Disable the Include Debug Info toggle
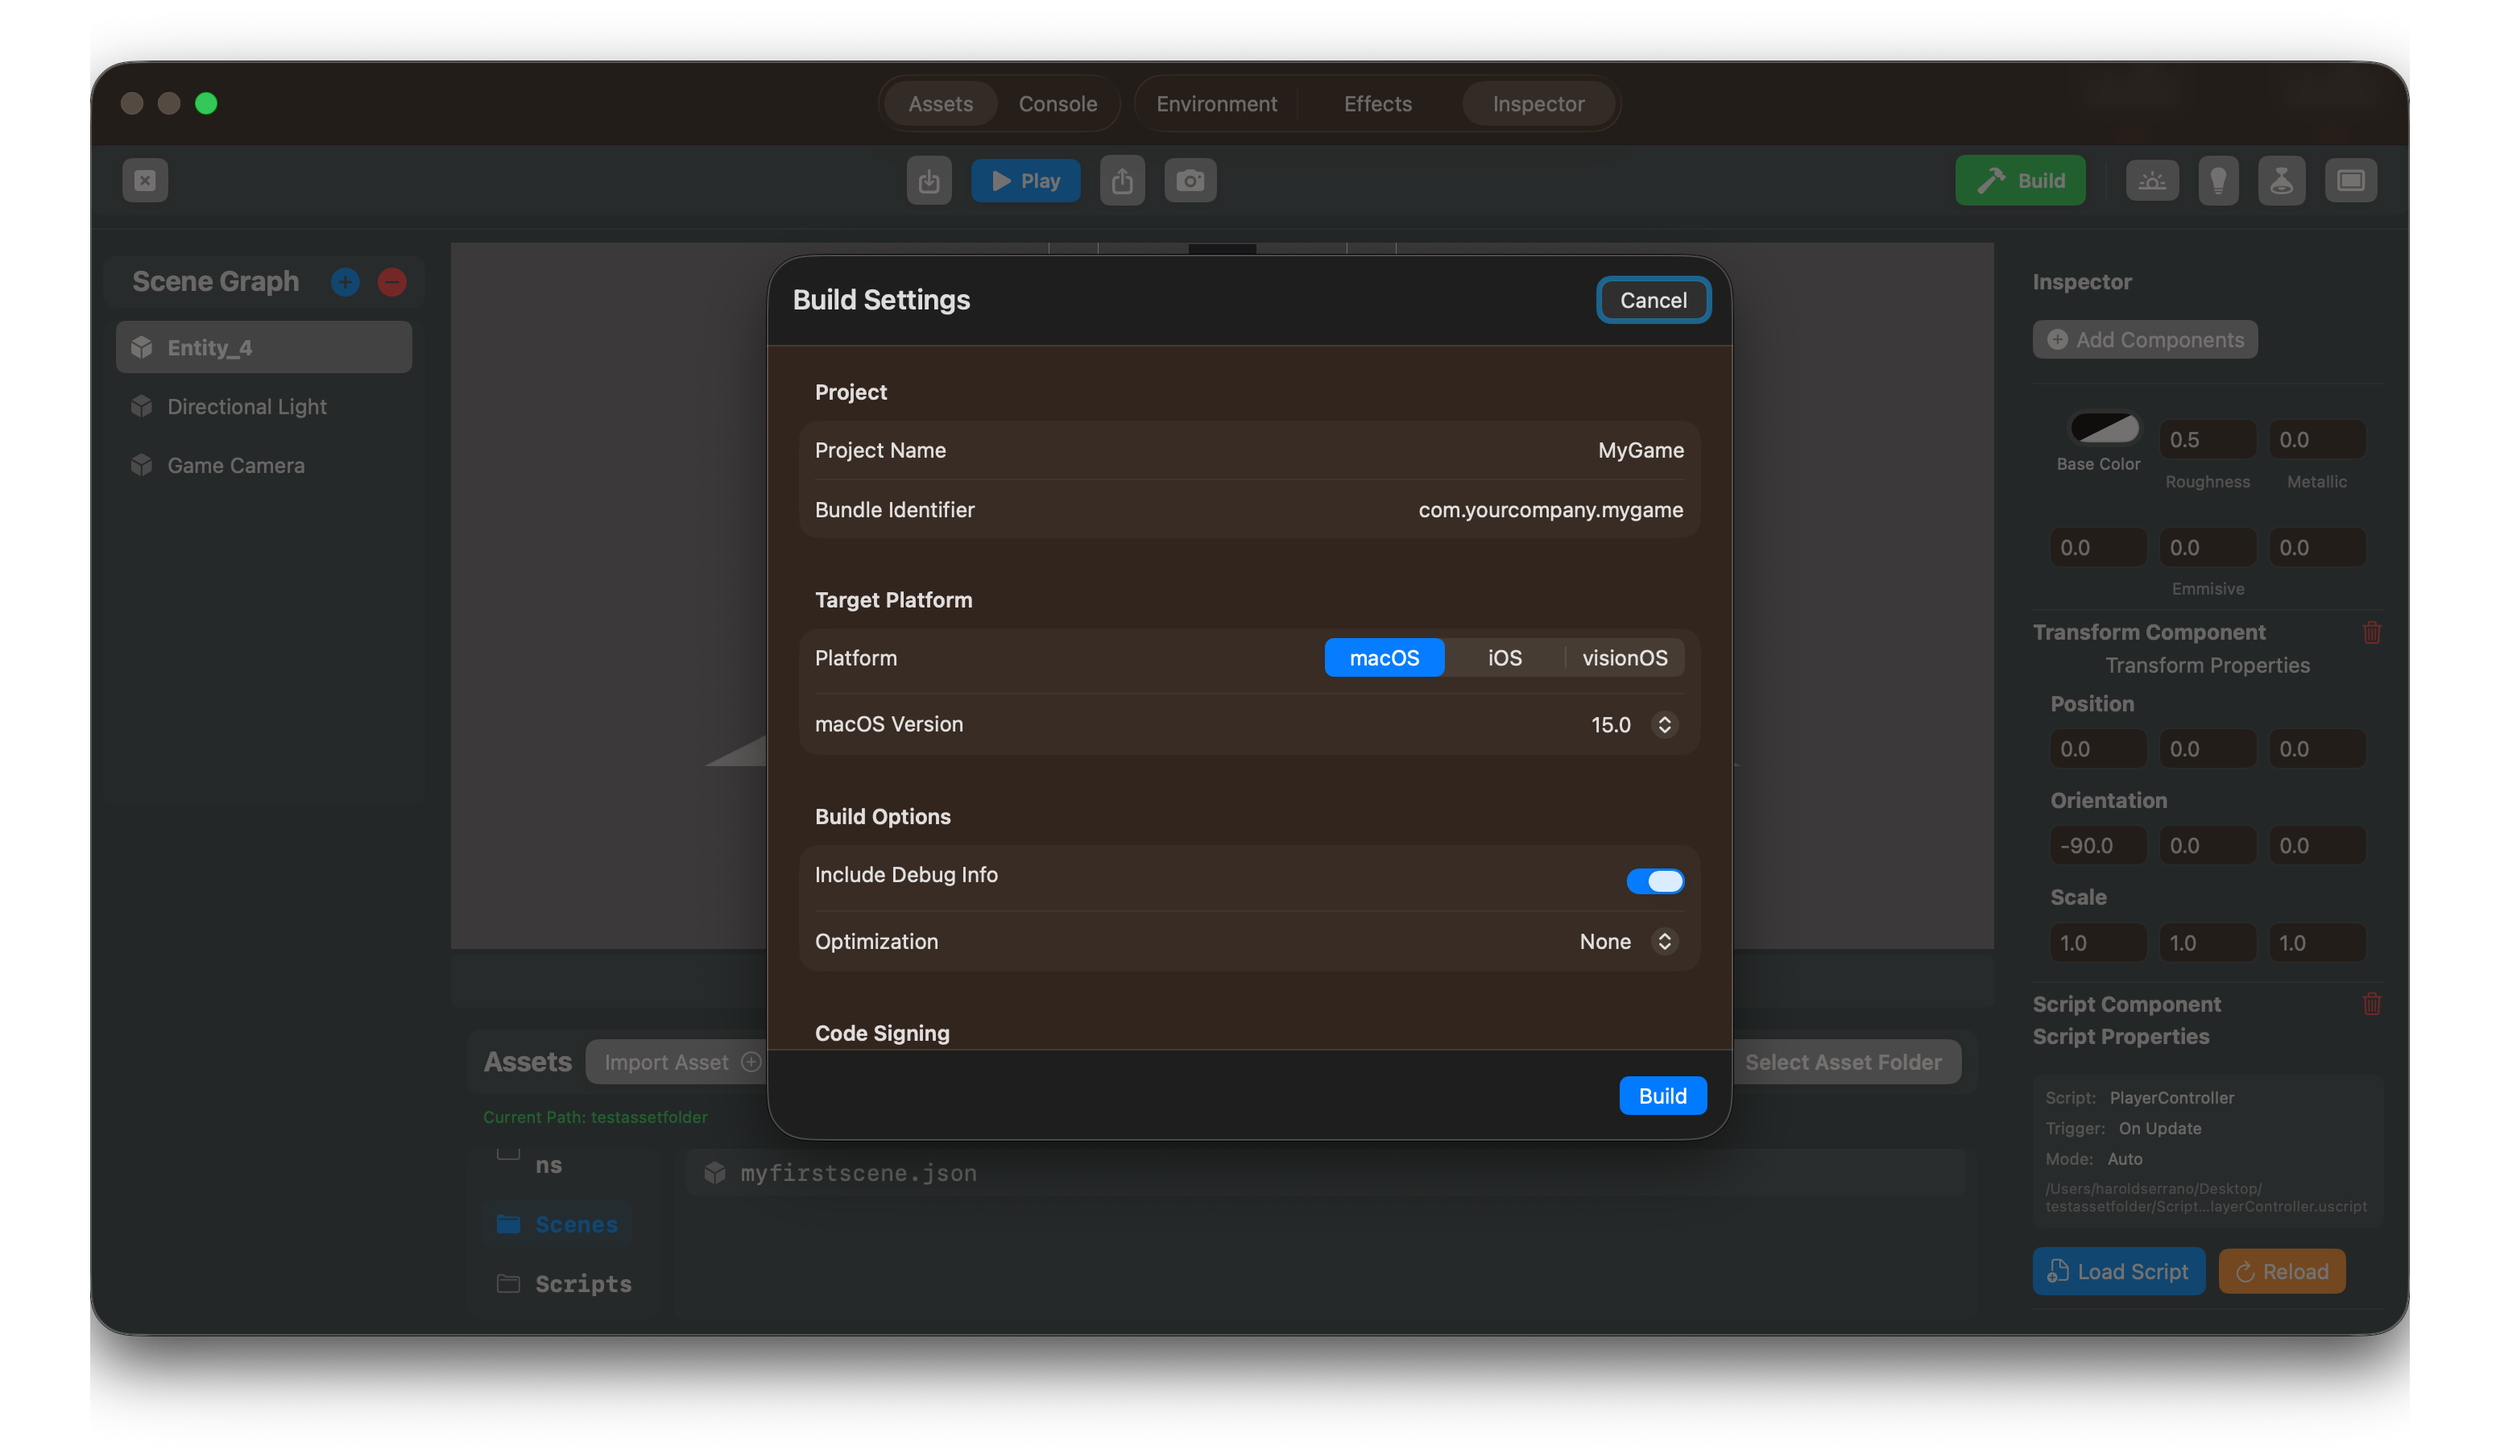 click(x=1655, y=880)
